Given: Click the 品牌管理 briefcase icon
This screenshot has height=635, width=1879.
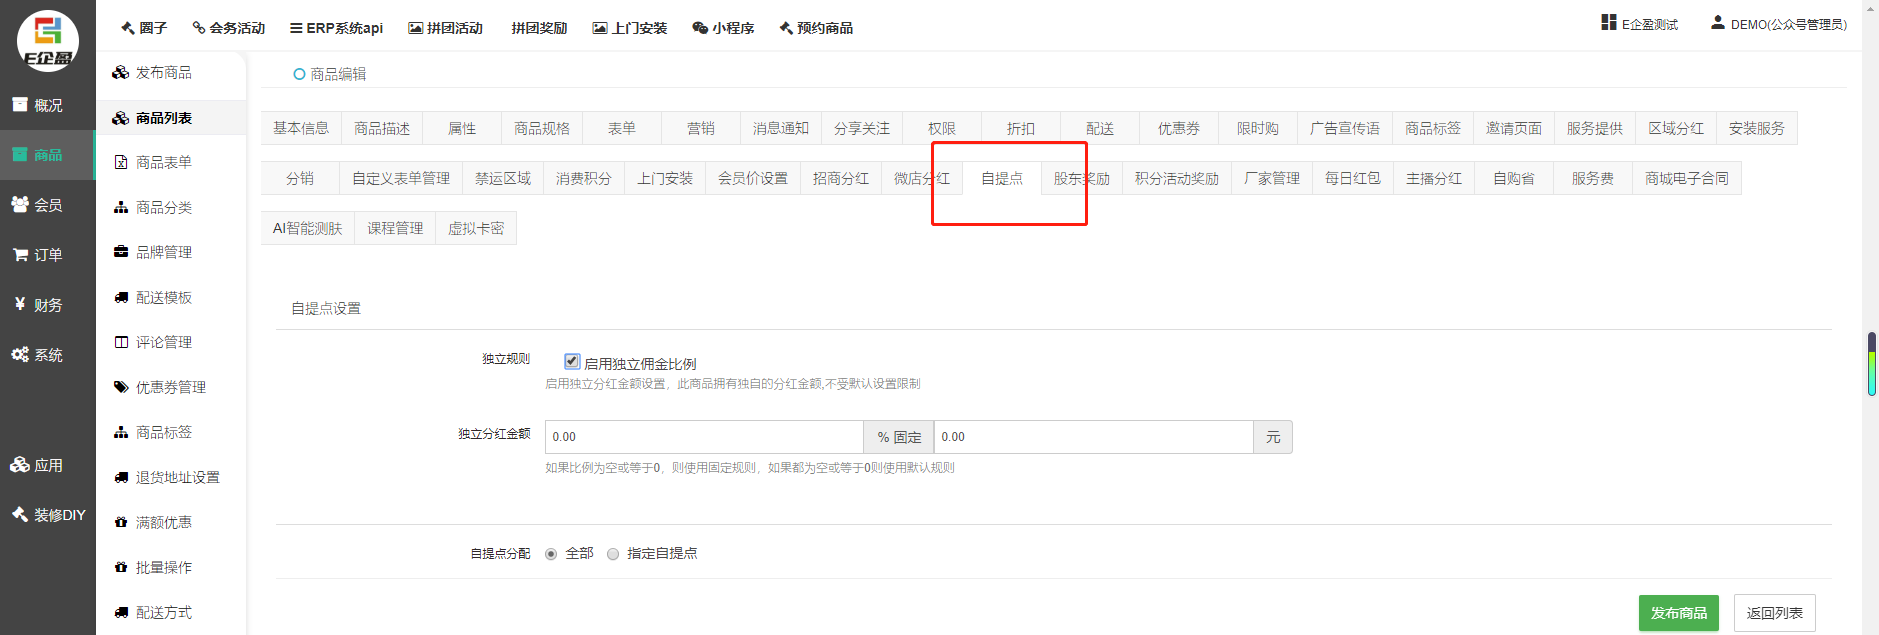Looking at the screenshot, I should 121,252.
